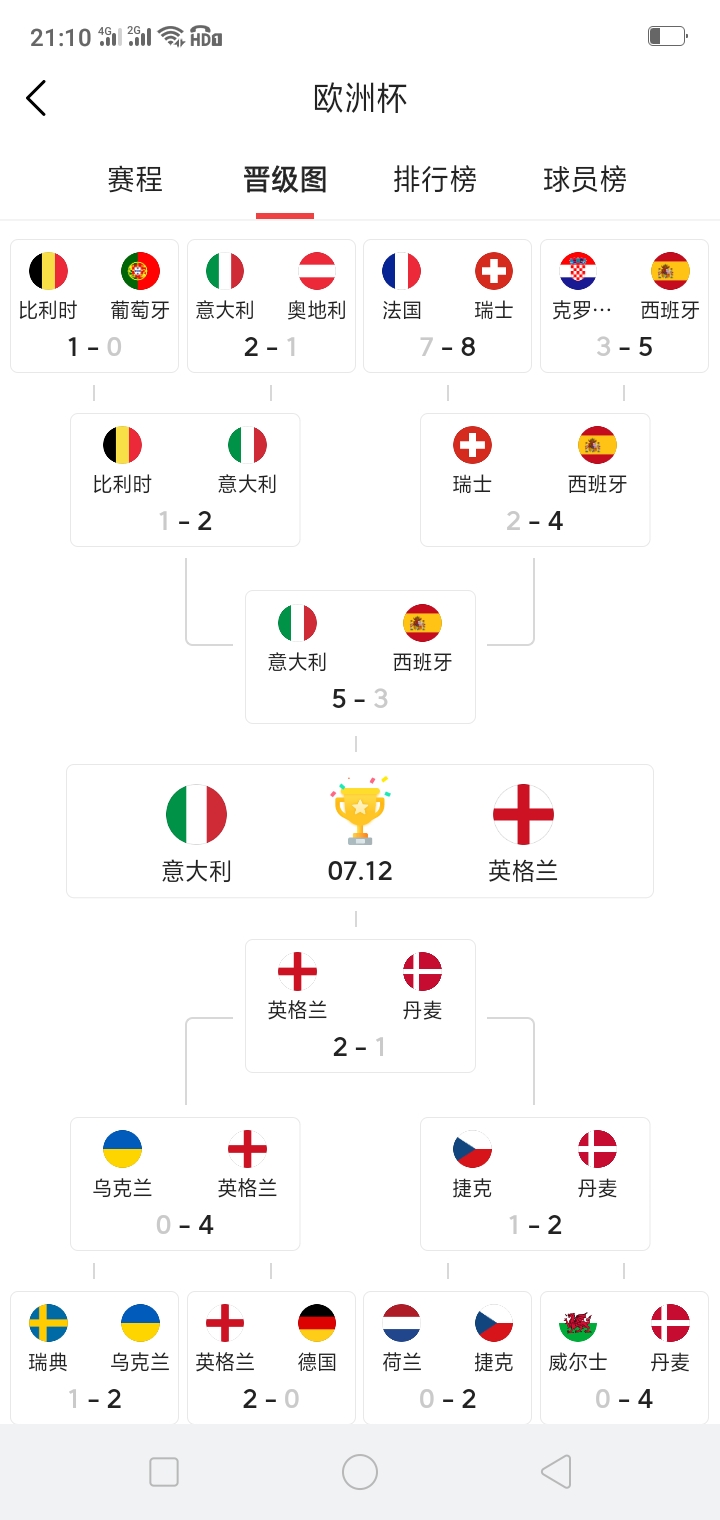
Task: Click the Germany flag in 英格兰 vs 德国
Action: click(316, 1323)
